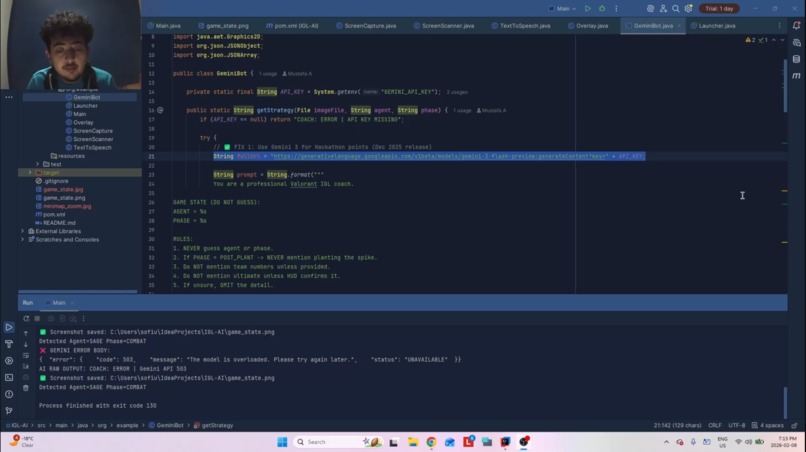Switch to pom.xml (IGL-AI) tab
The height and width of the screenshot is (452, 806).
292,25
